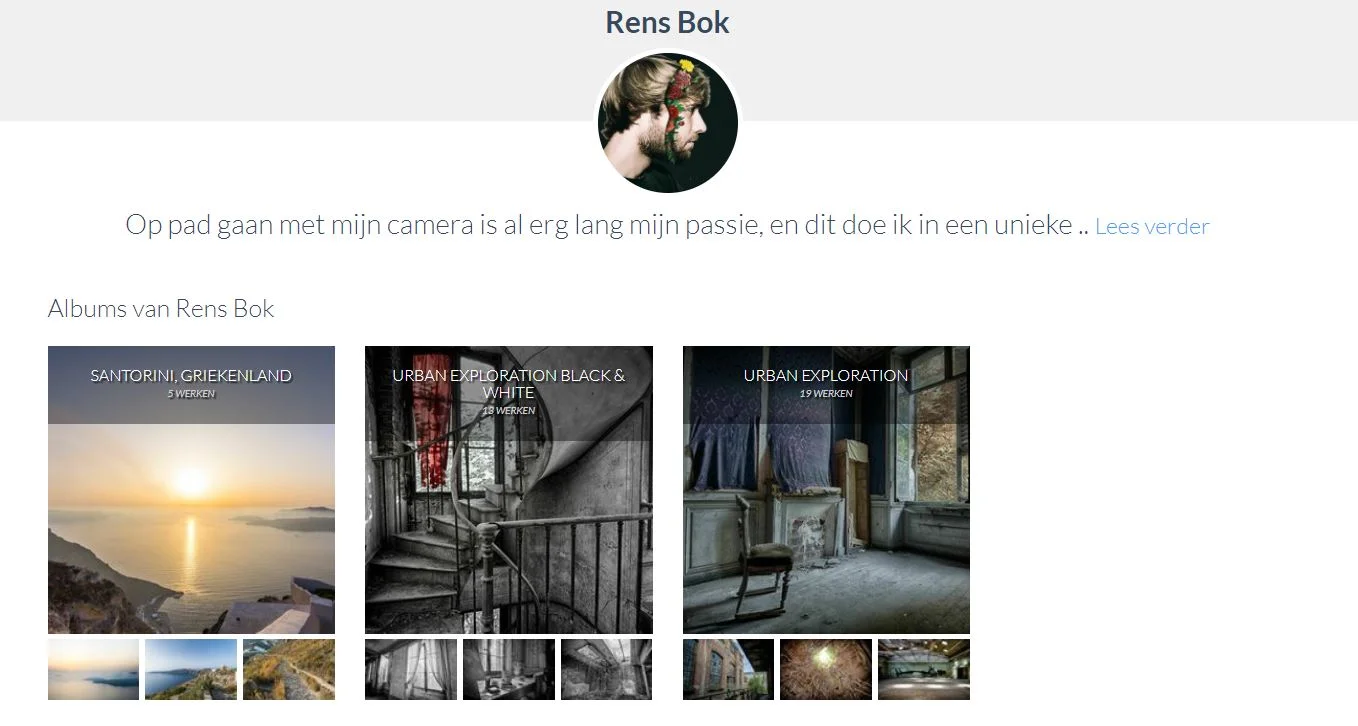The width and height of the screenshot is (1358, 726).
Task: Select the brick building exterior thumbnail
Action: click(728, 670)
